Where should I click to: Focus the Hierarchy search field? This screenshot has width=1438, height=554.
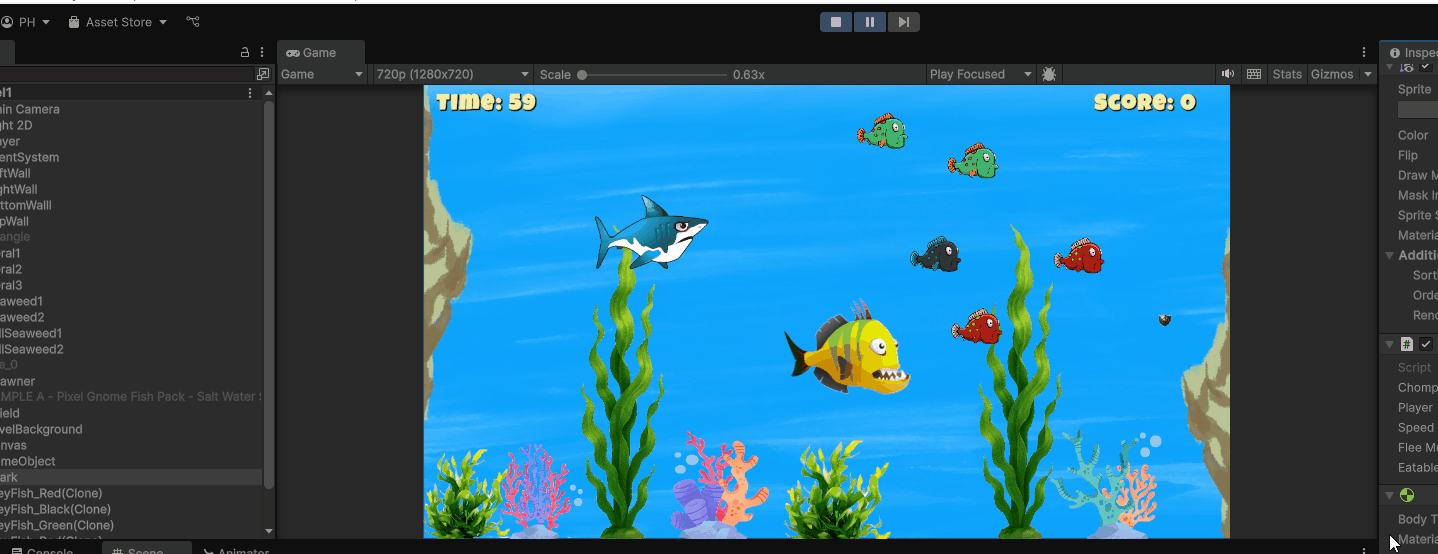[126, 74]
